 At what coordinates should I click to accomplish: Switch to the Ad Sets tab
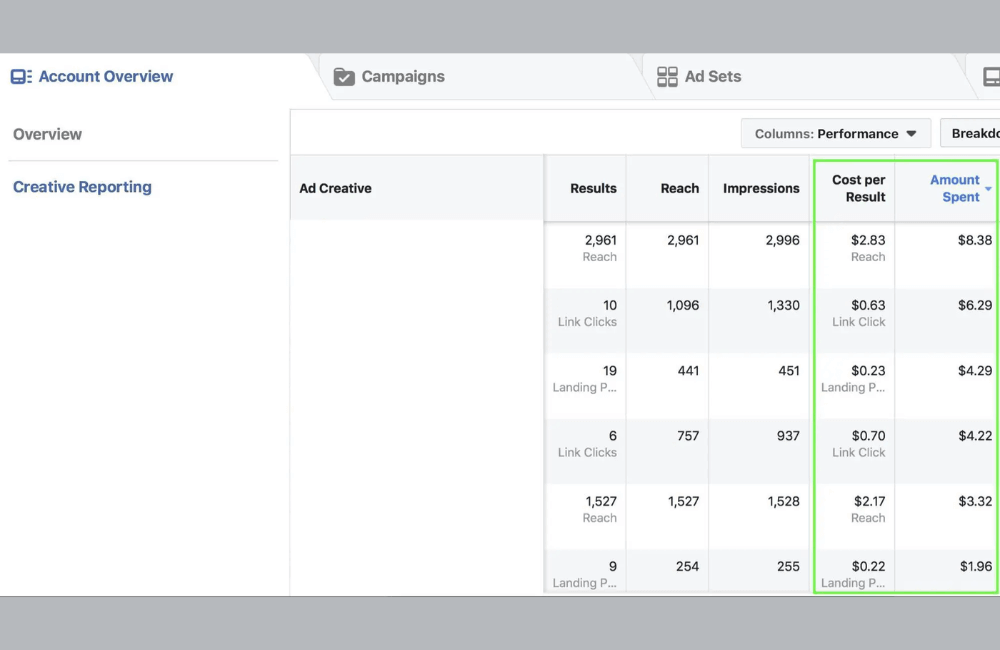tap(715, 76)
